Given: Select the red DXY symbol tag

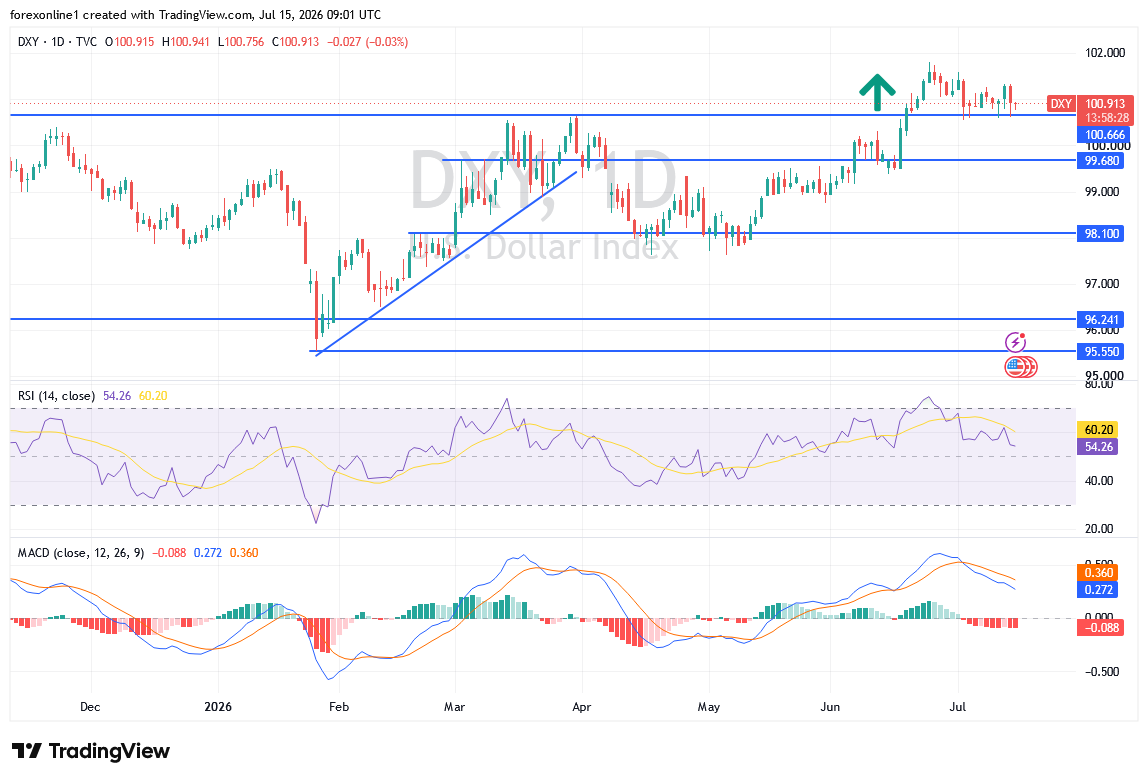Looking at the screenshot, I should [1061, 104].
